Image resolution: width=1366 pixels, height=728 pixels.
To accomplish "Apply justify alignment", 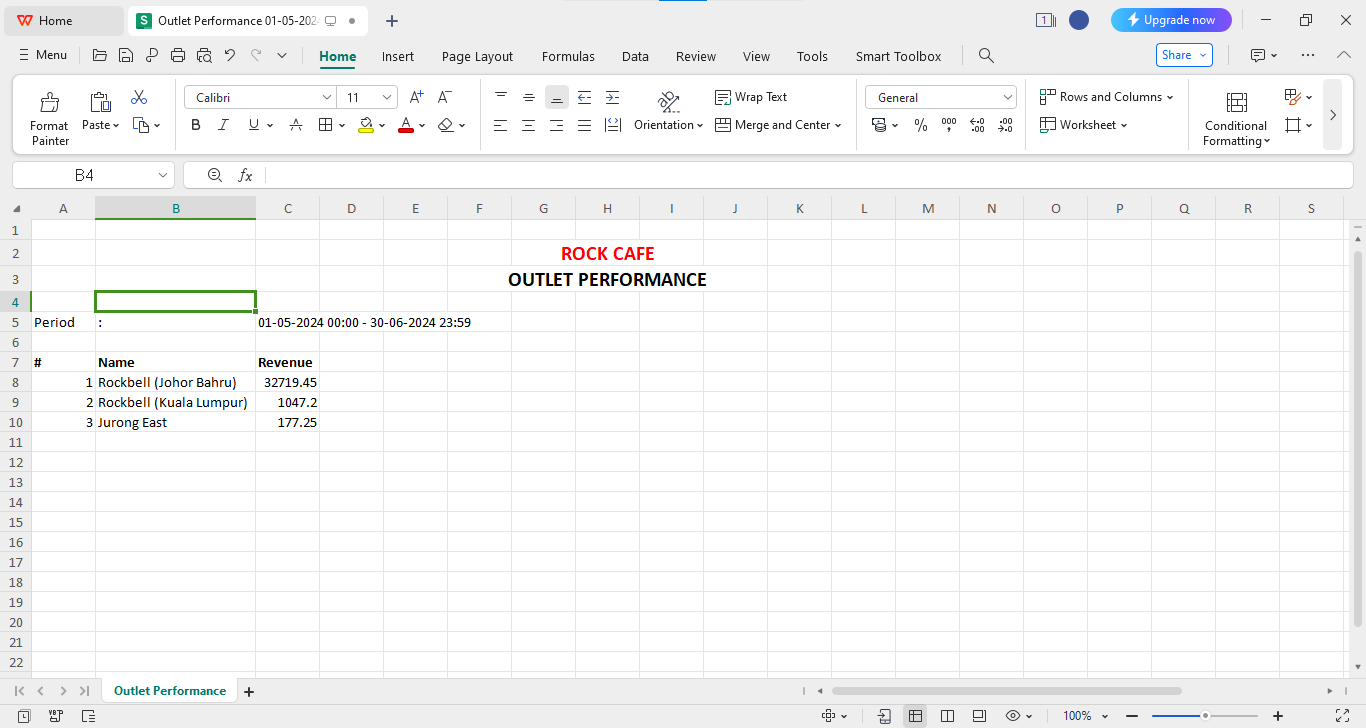I will 585,125.
